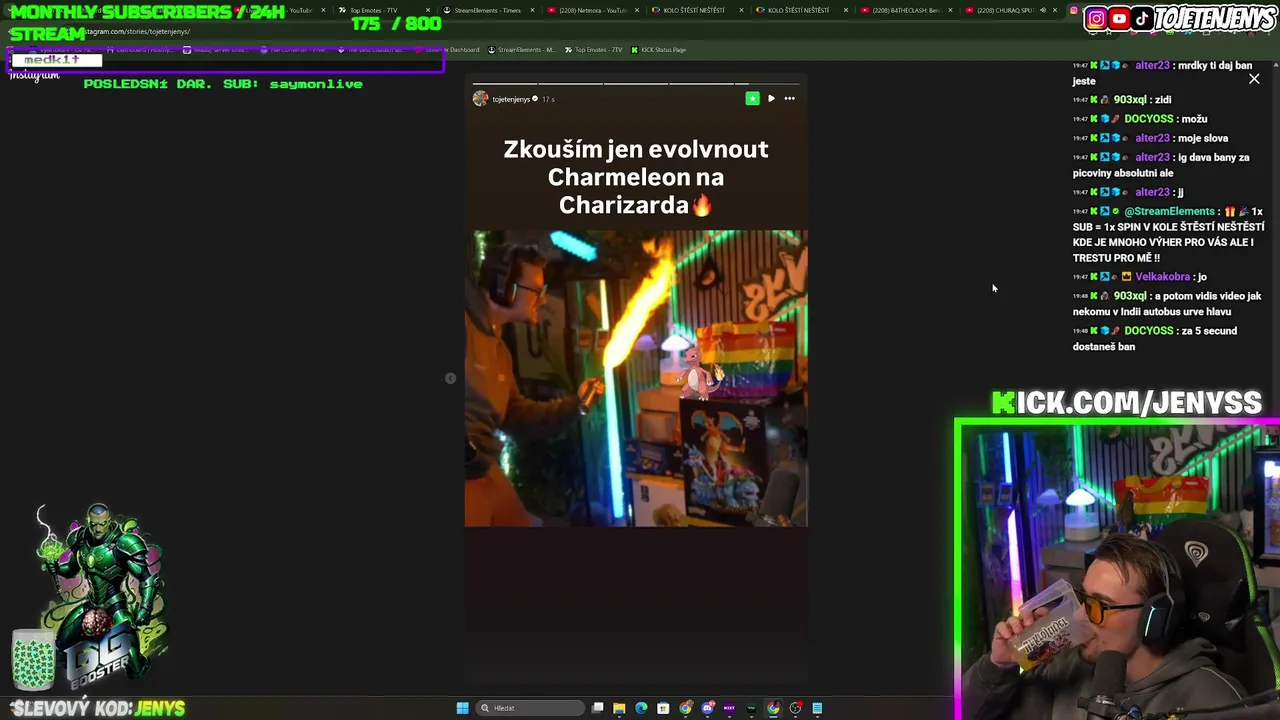The height and width of the screenshot is (720, 1280).
Task: Click 903xql in the 'zidi' chat message
Action: coord(1130,99)
